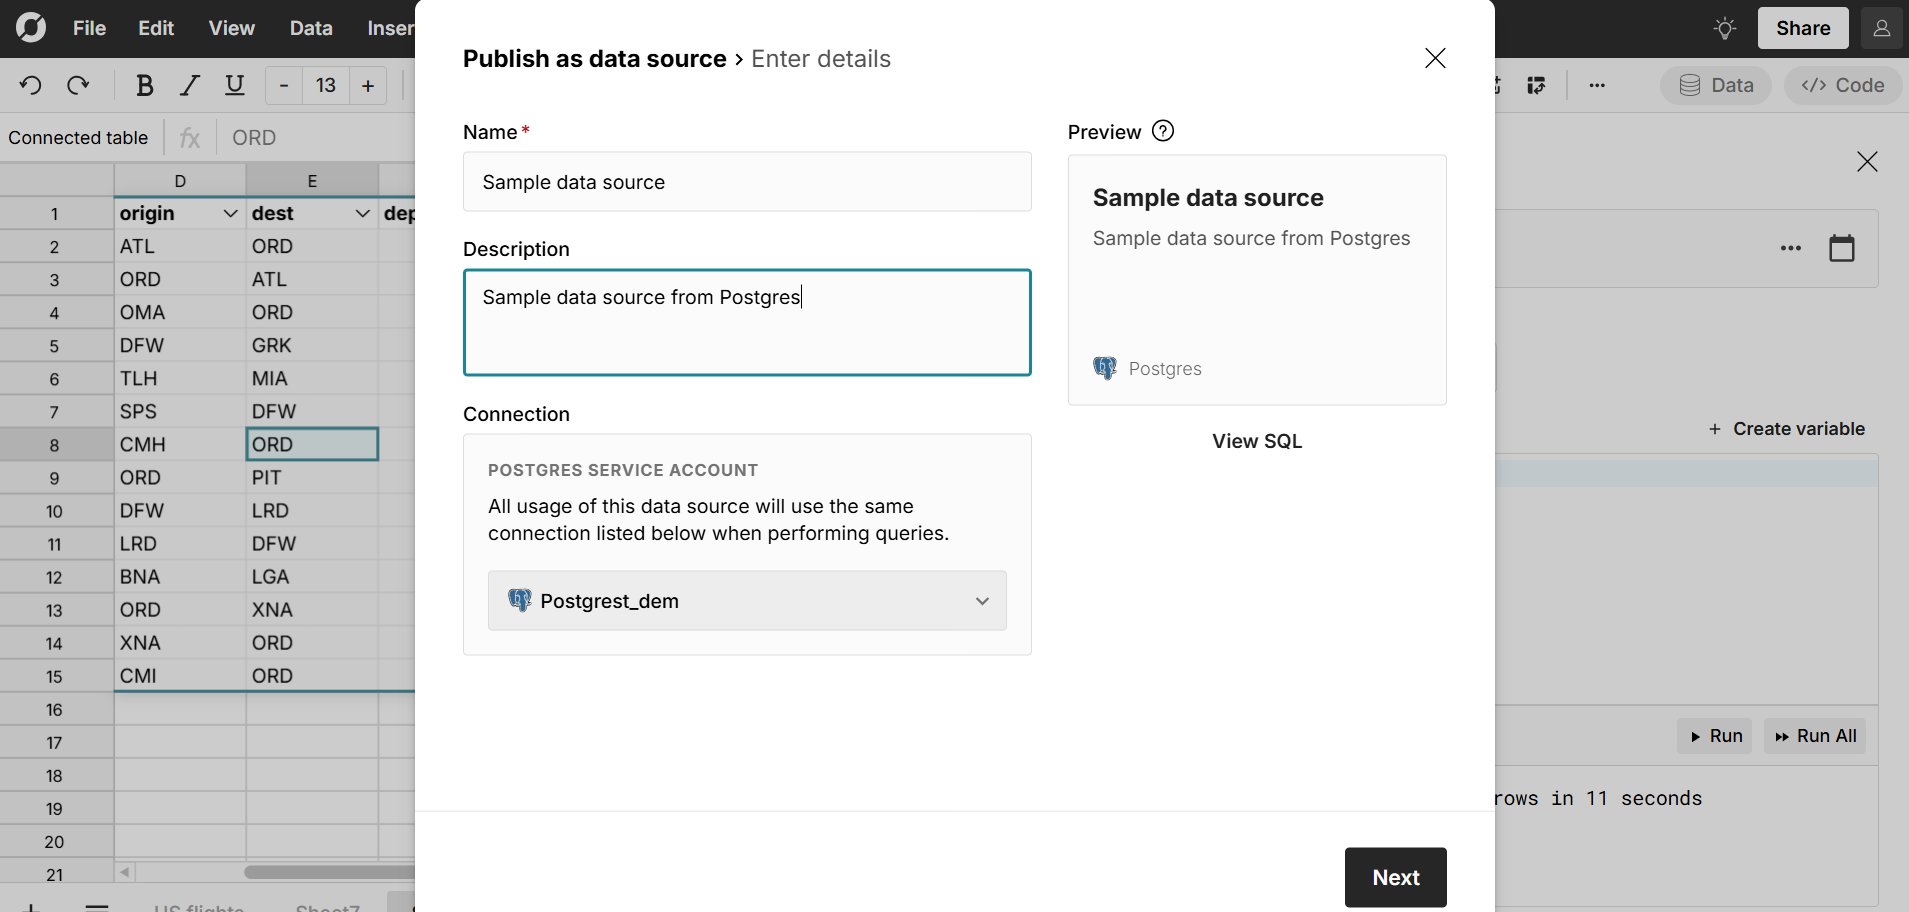Click the calendar icon in right panel
1909x912 pixels.
[x=1841, y=248]
